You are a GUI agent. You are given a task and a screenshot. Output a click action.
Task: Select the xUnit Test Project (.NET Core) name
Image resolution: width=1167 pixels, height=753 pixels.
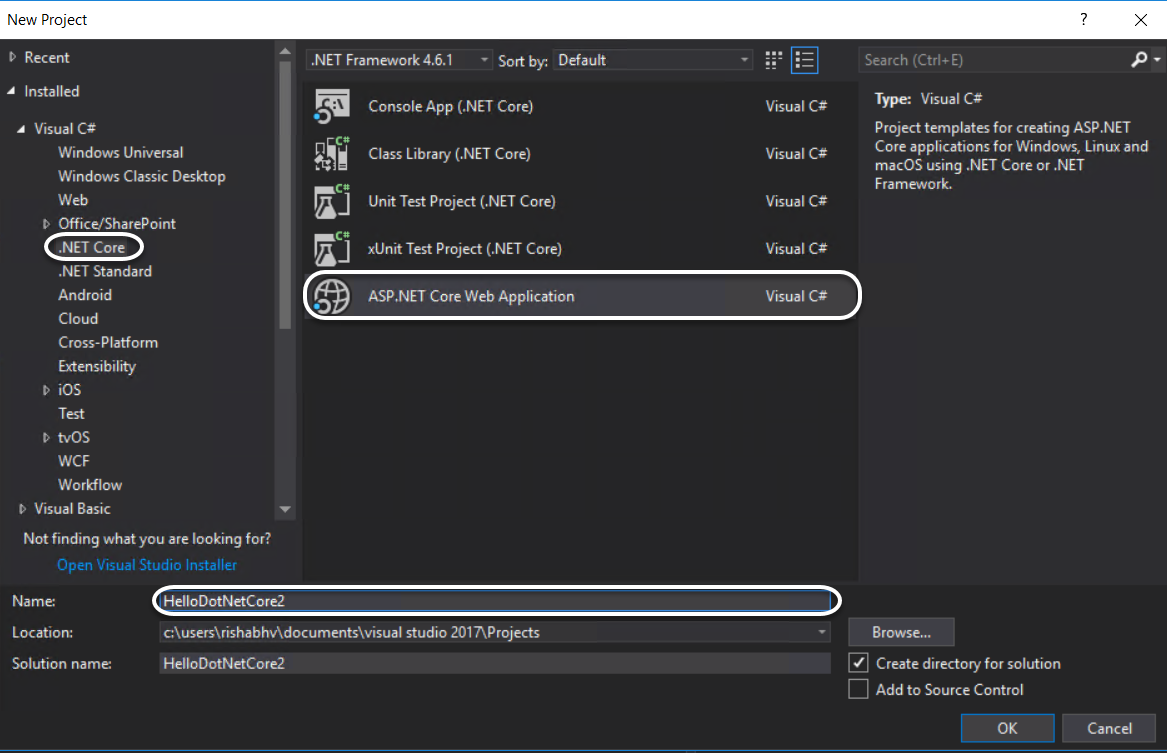pyautogui.click(x=464, y=249)
